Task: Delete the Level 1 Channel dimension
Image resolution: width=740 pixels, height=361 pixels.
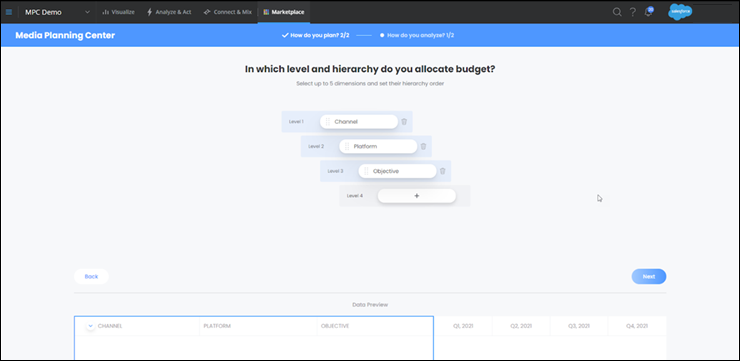Action: 404,122
